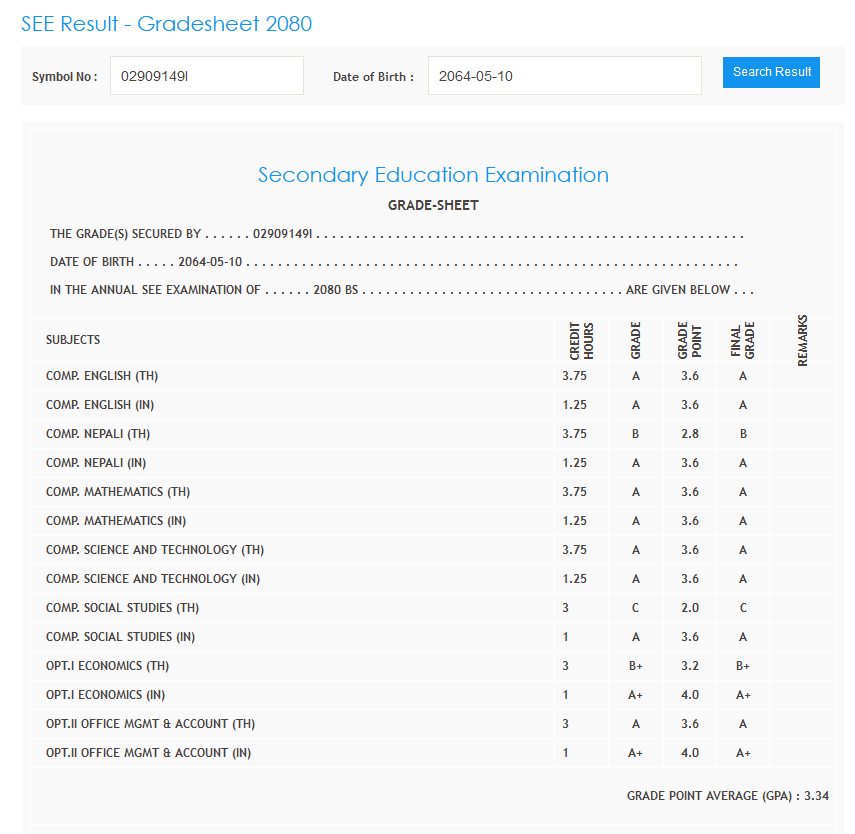Click the Grade Point Average 3.34 text
The image size is (855, 834).
[x=727, y=796]
